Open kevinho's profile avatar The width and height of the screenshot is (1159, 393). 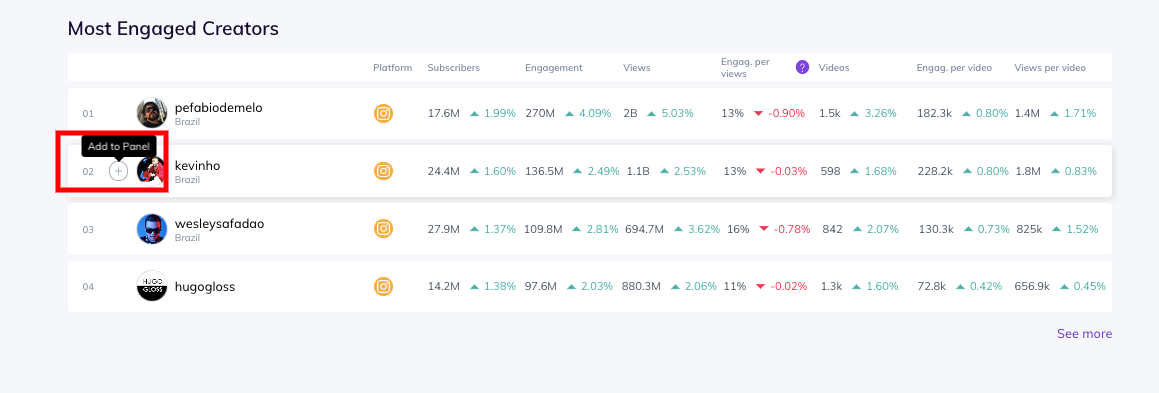tap(152, 171)
